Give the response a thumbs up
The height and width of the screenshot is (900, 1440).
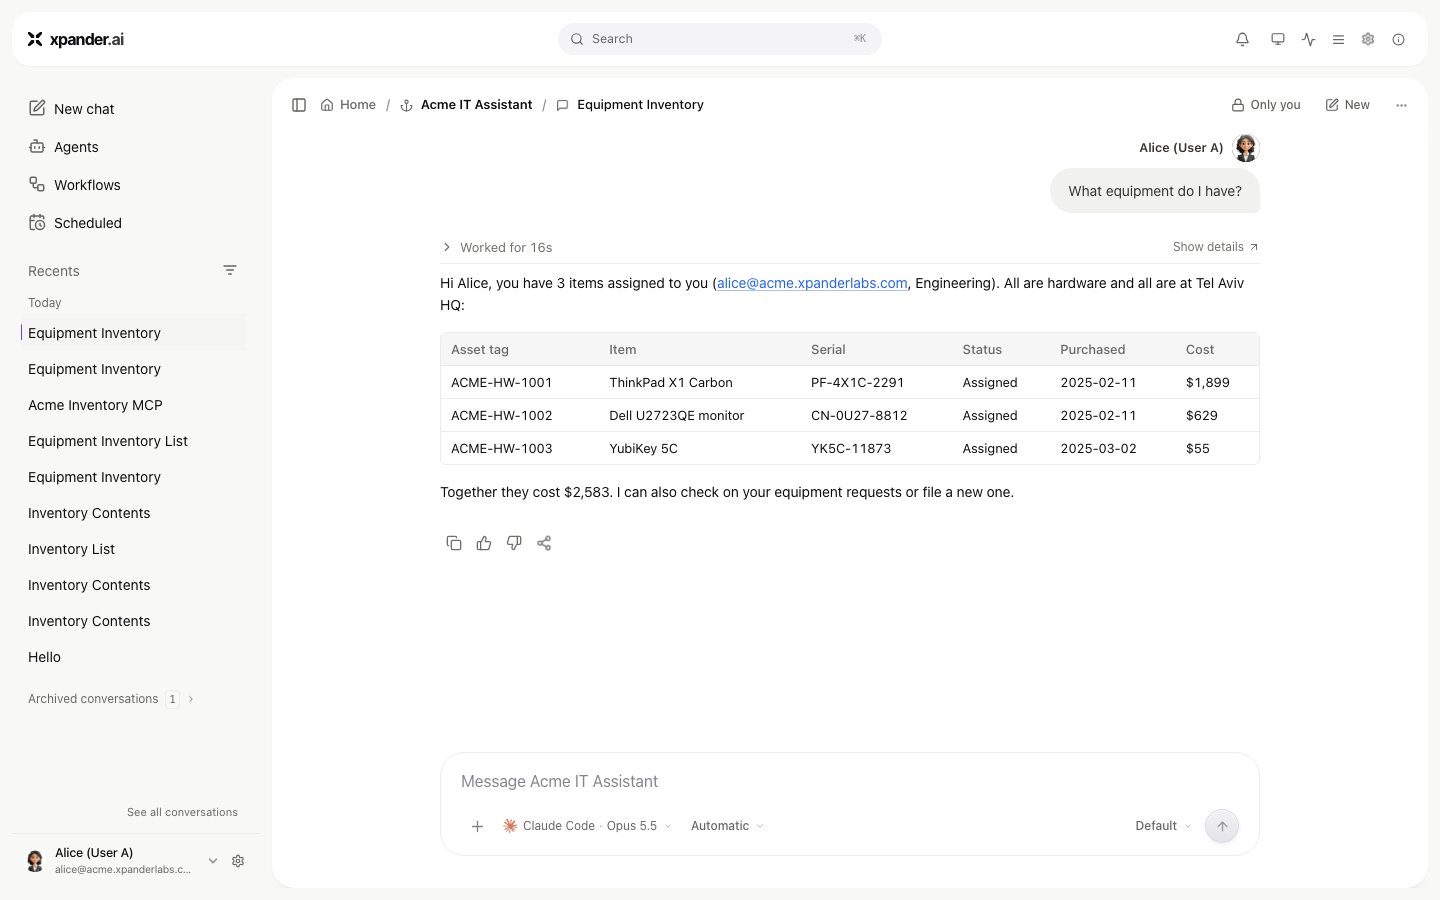(x=484, y=543)
